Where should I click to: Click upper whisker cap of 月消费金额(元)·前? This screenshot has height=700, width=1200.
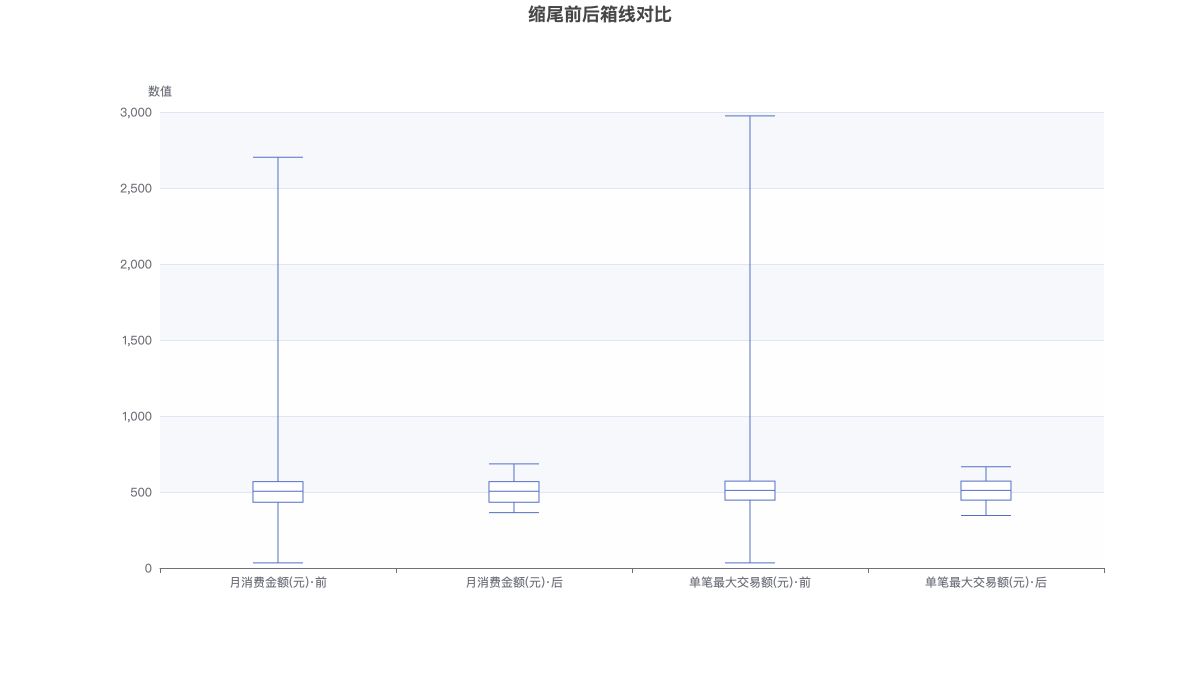(278, 157)
